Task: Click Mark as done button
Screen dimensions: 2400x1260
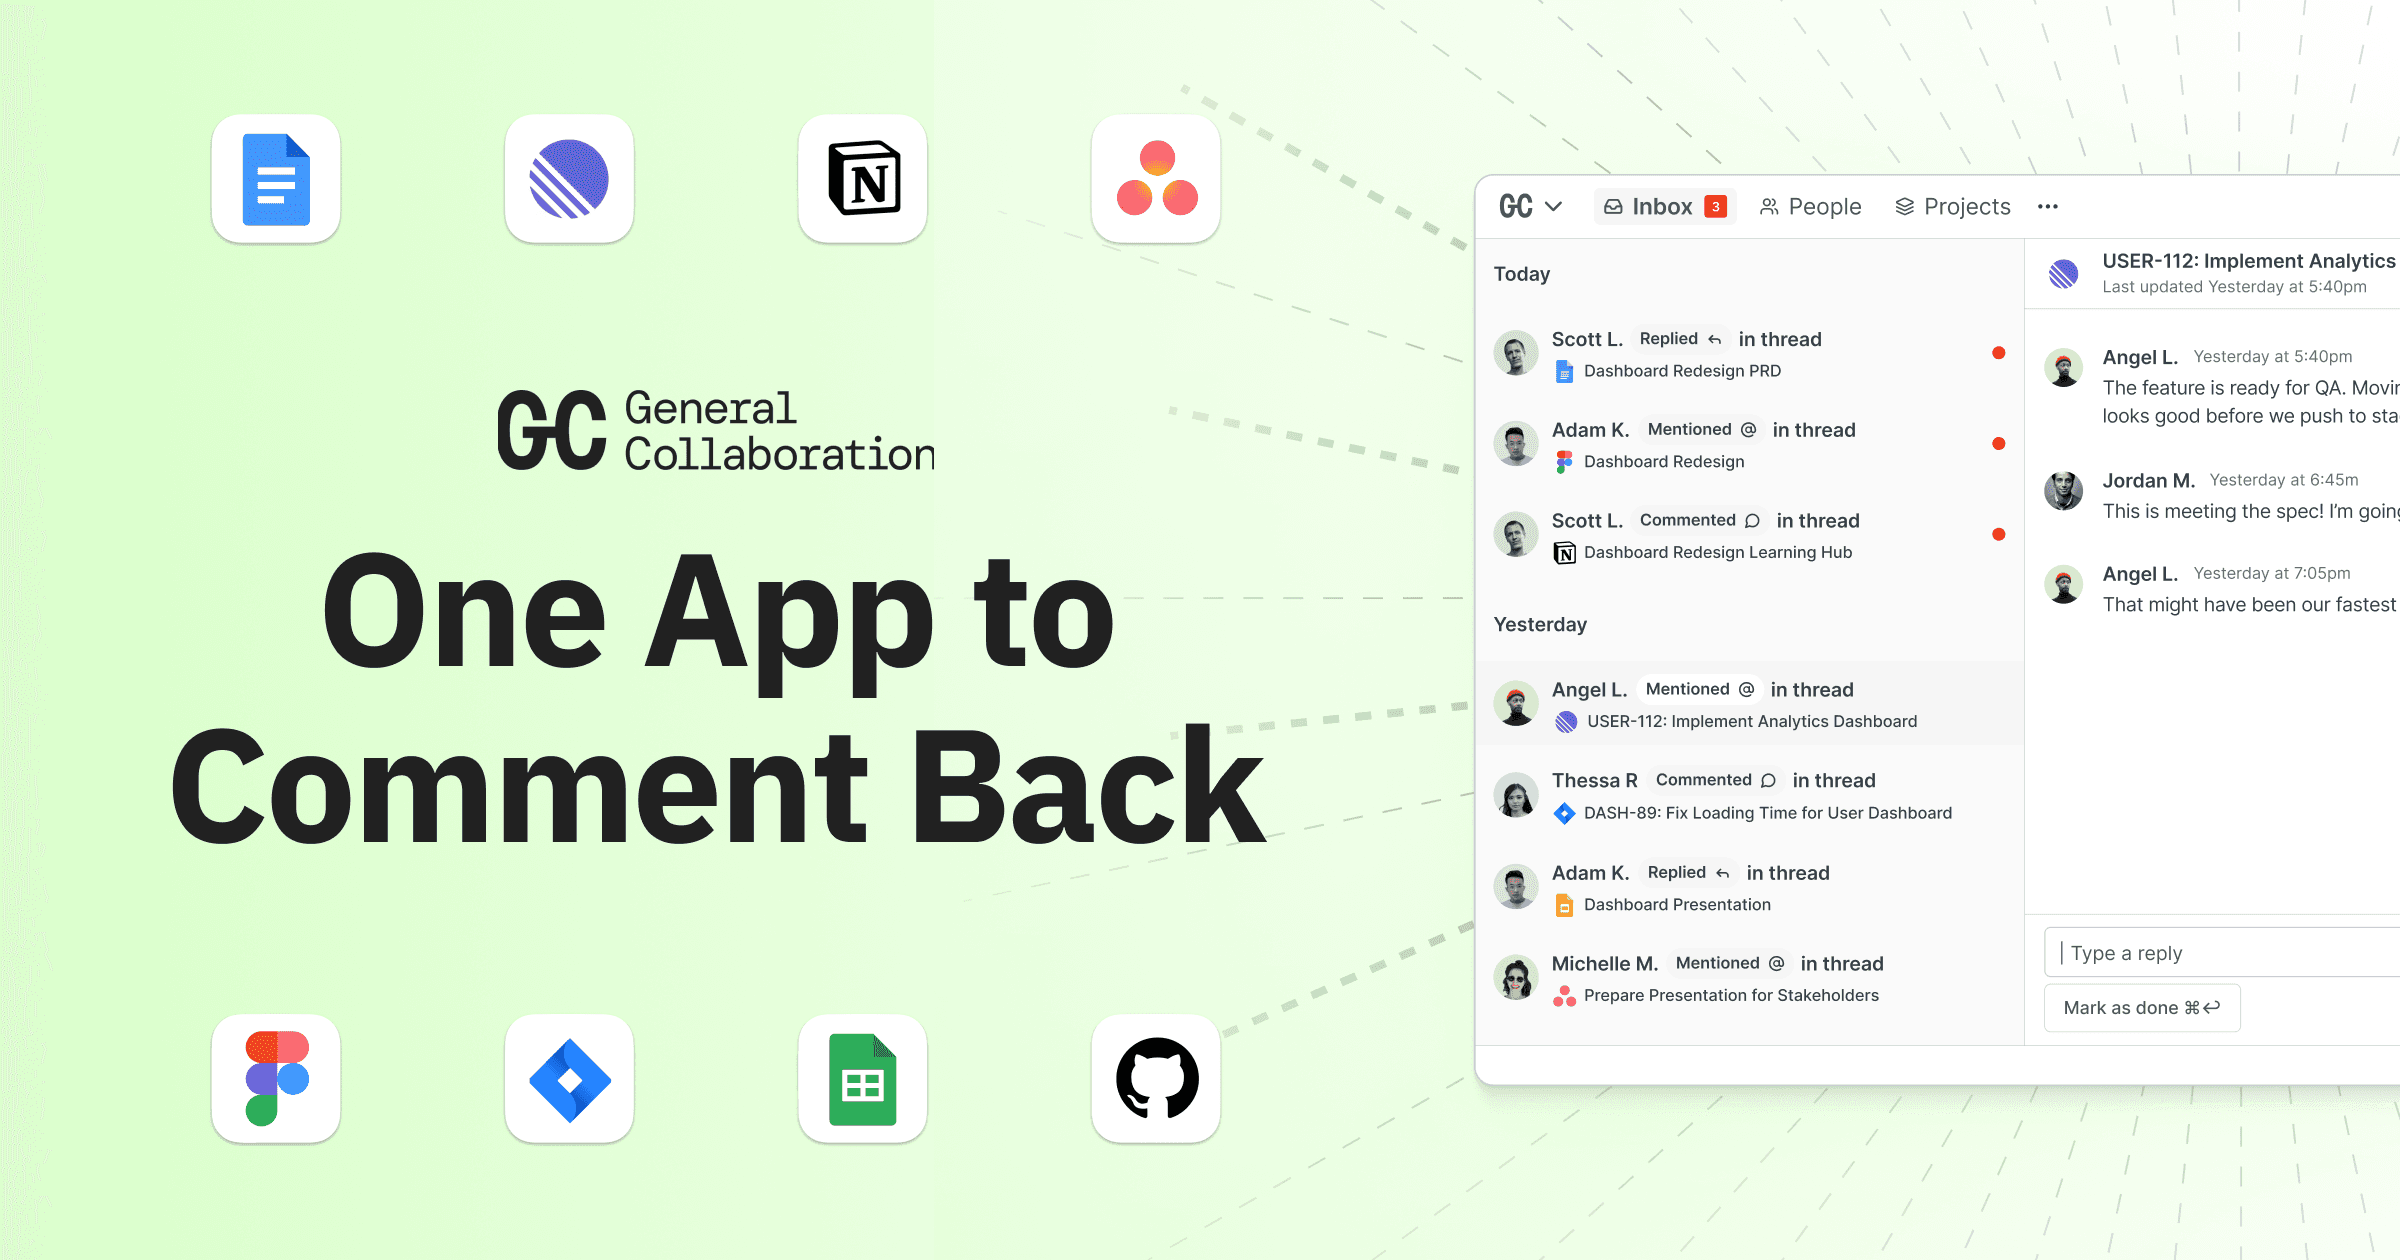Action: click(x=2140, y=1008)
